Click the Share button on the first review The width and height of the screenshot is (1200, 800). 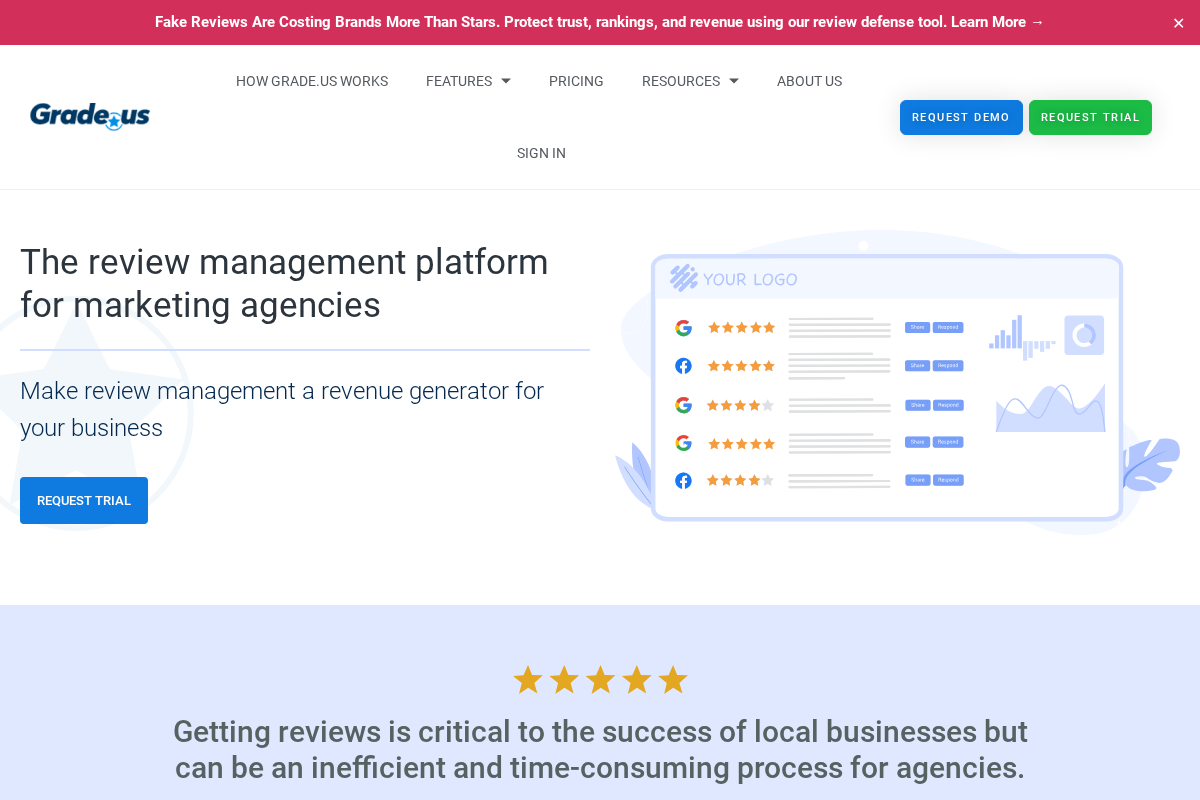(917, 327)
